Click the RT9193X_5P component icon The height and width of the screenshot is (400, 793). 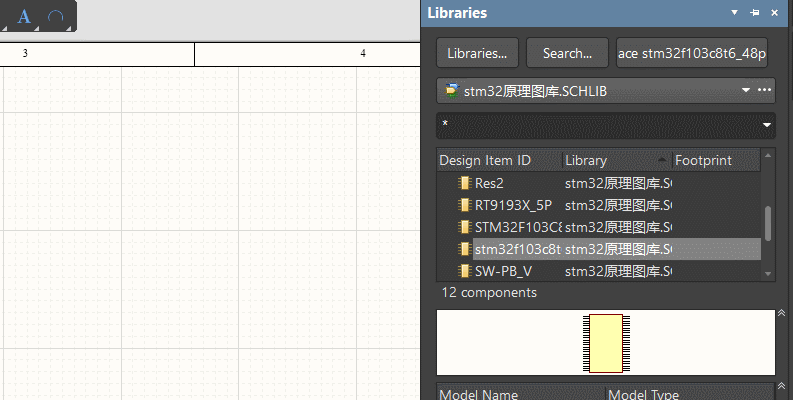464,205
